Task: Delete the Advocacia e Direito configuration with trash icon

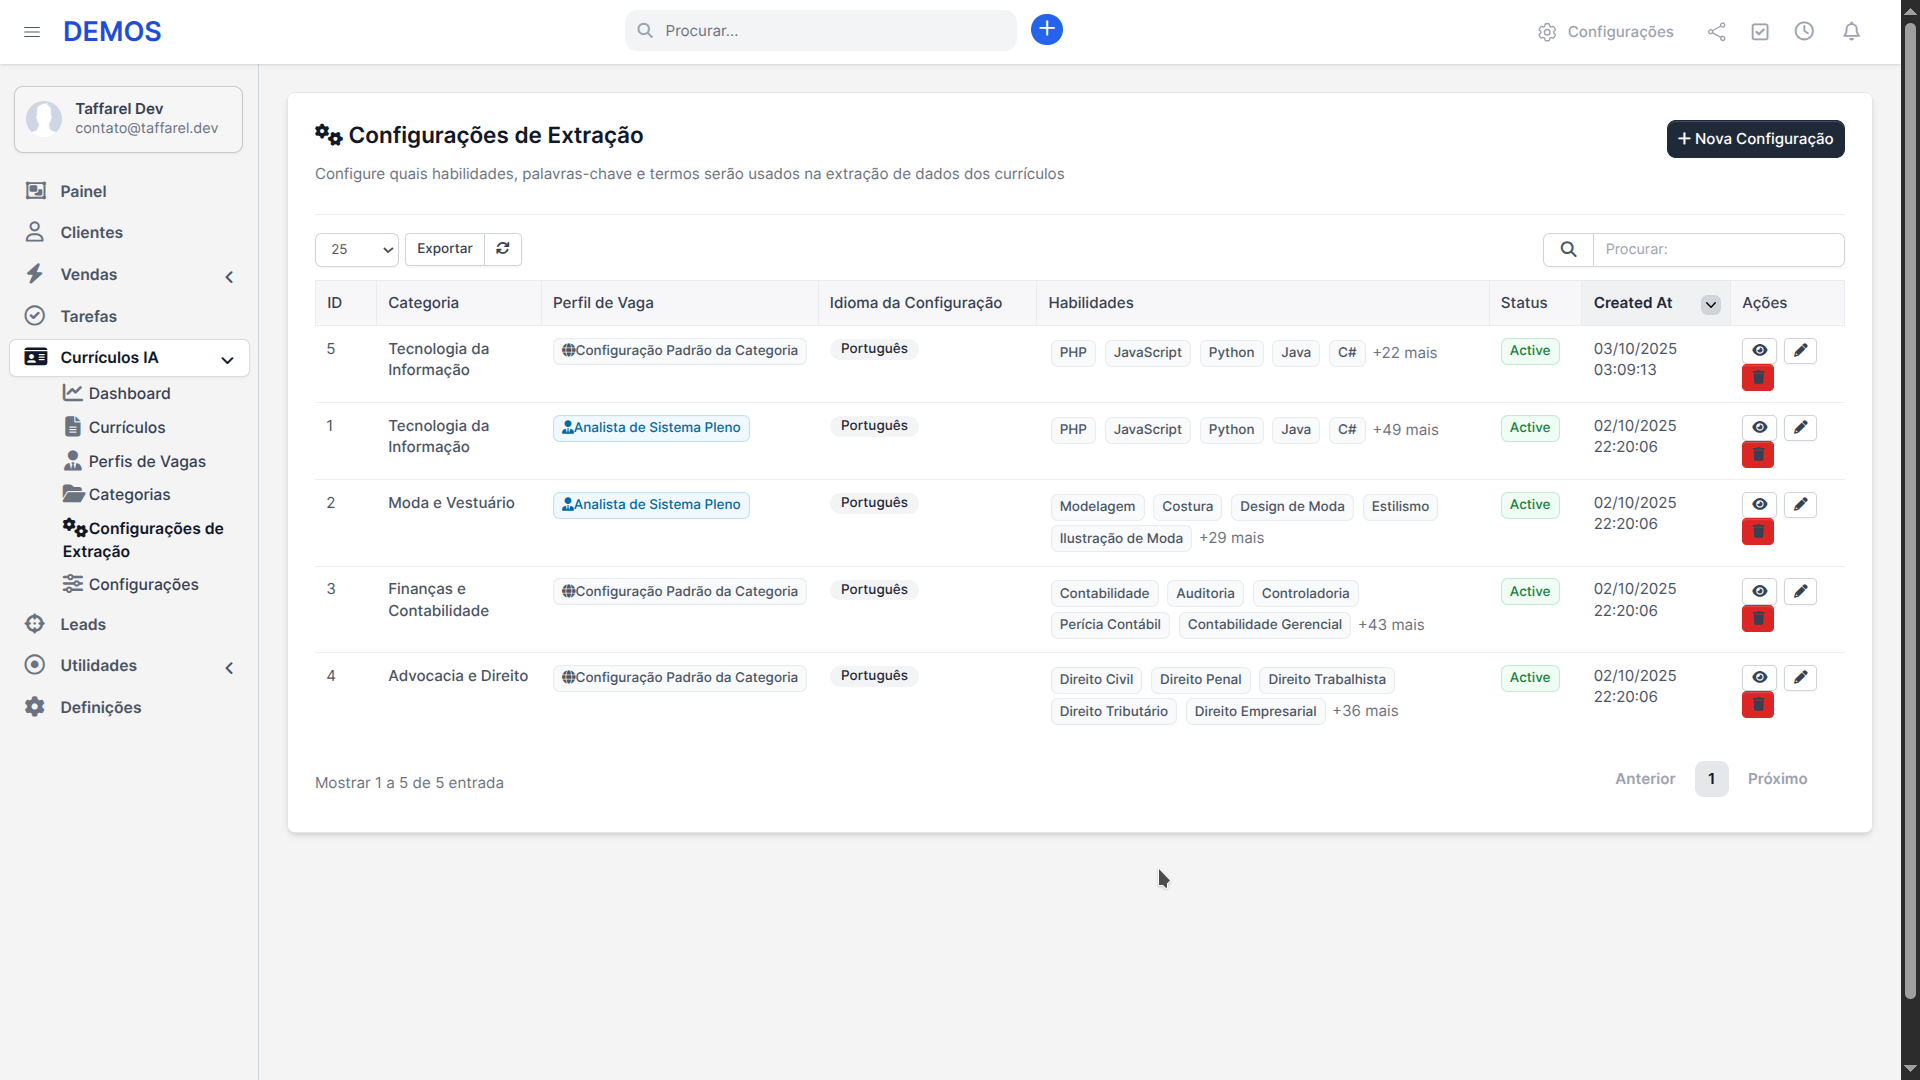Action: click(x=1757, y=704)
